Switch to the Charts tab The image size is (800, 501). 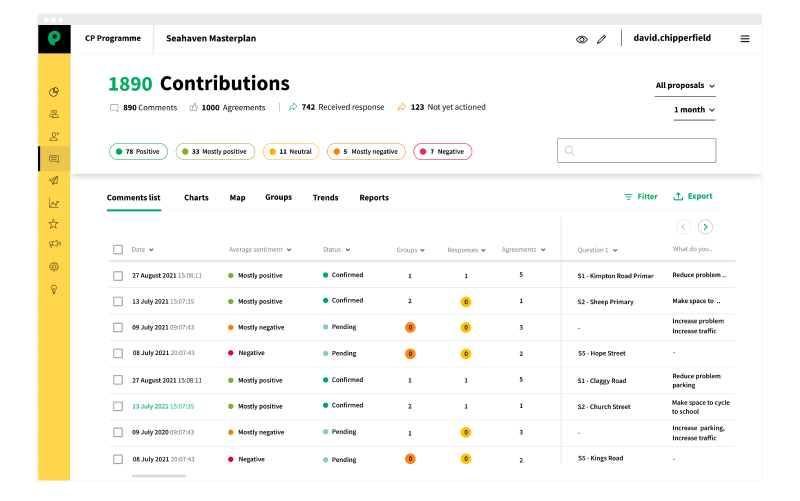point(196,198)
